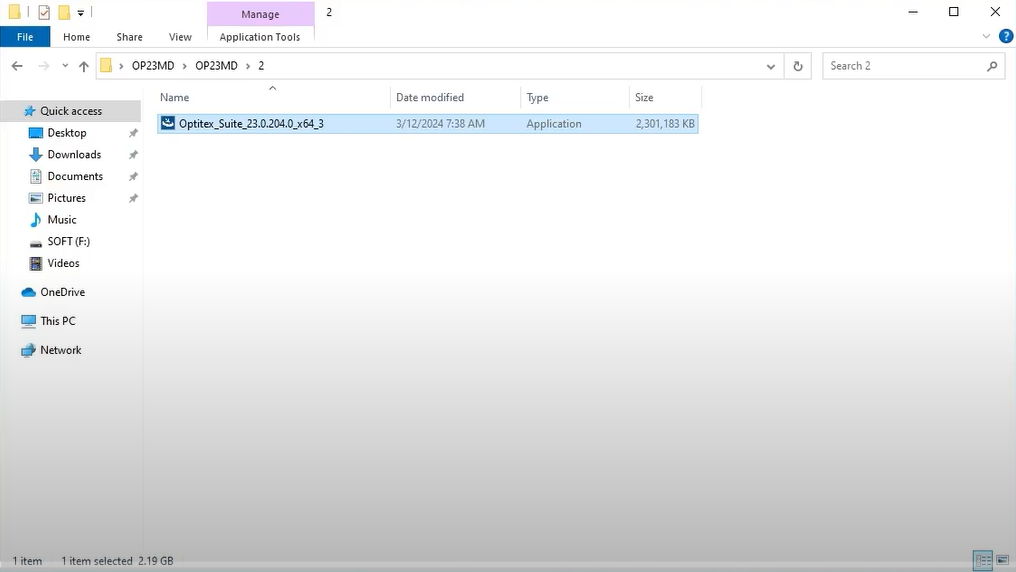The image size is (1016, 572).
Task: Switch to Details view layout
Action: click(x=982, y=560)
